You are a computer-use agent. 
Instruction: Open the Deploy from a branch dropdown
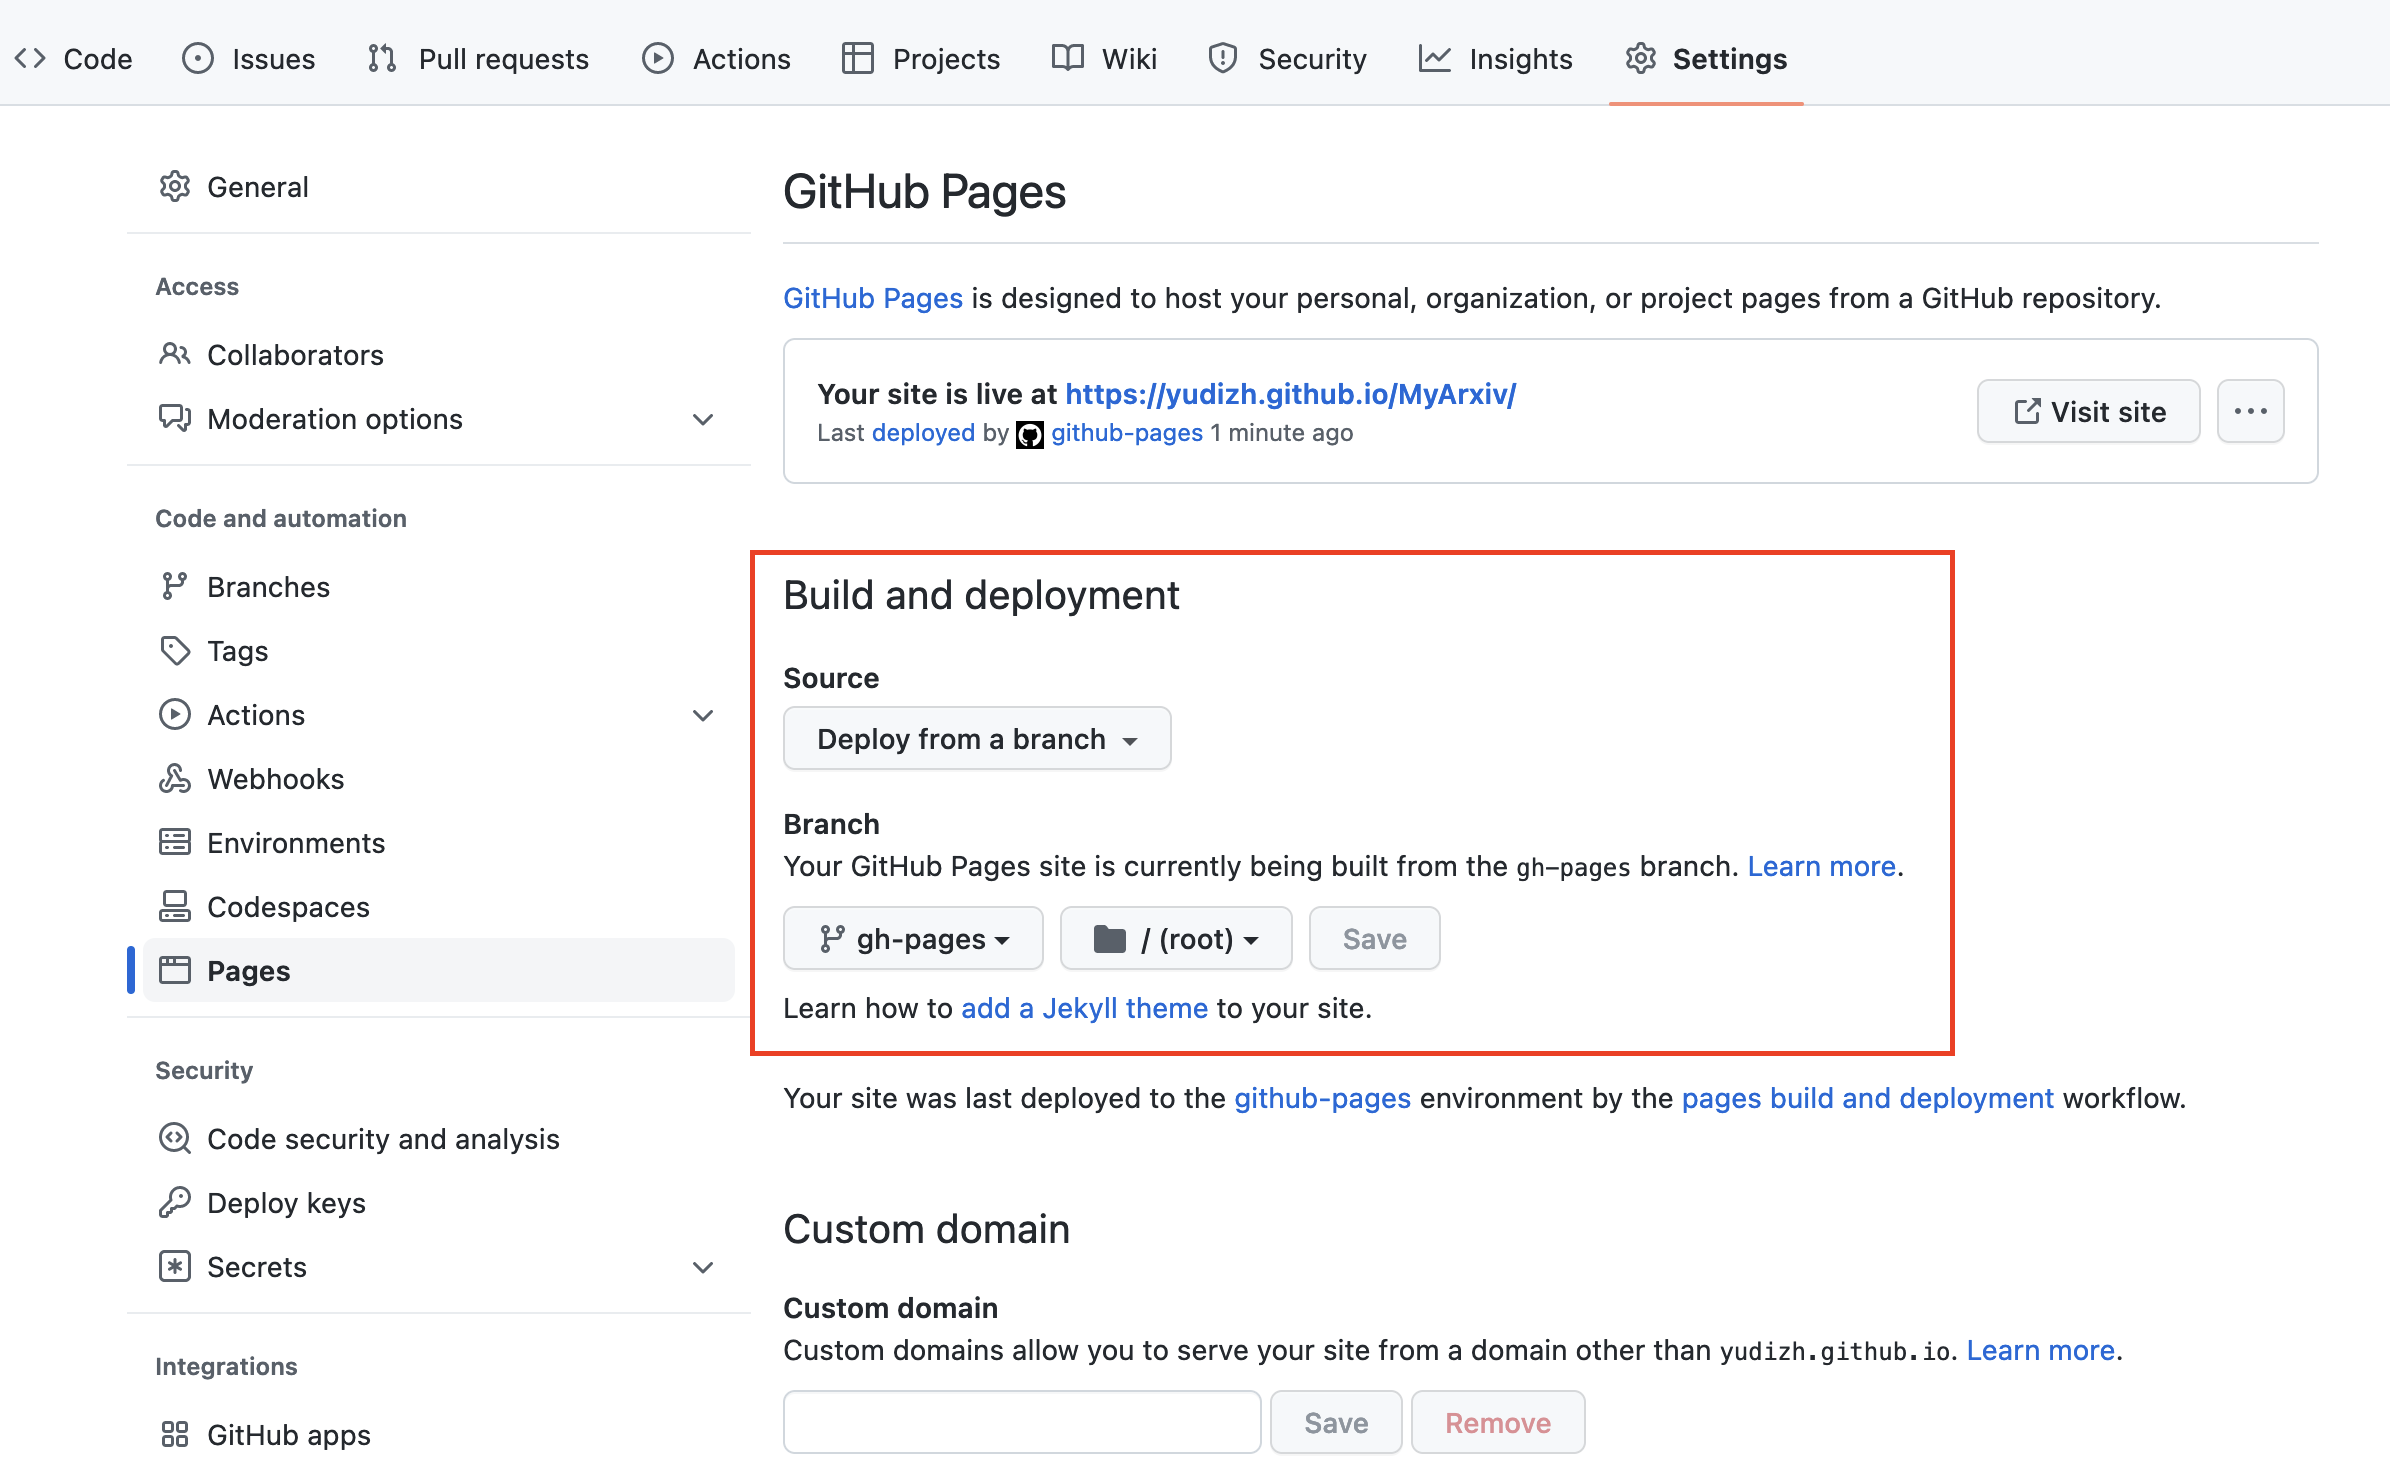tap(976, 738)
